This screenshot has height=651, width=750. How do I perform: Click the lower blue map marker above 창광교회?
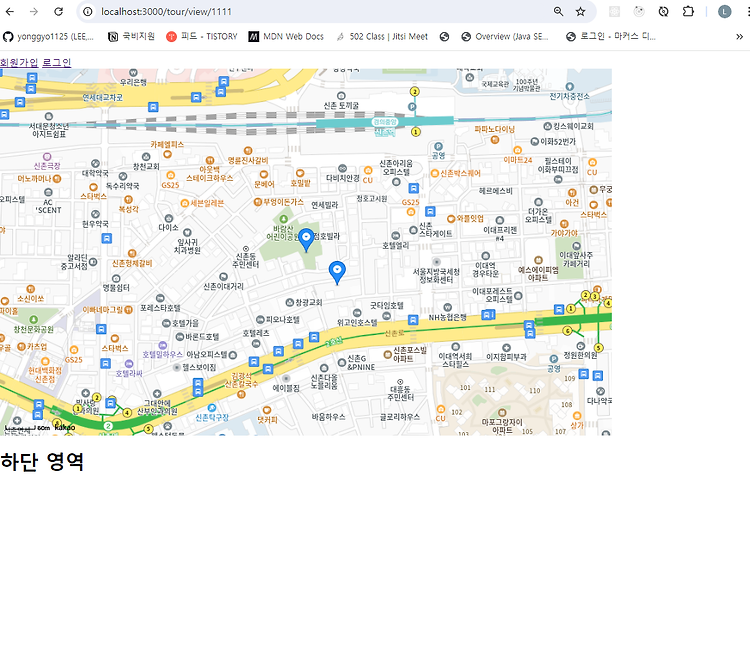click(x=337, y=273)
